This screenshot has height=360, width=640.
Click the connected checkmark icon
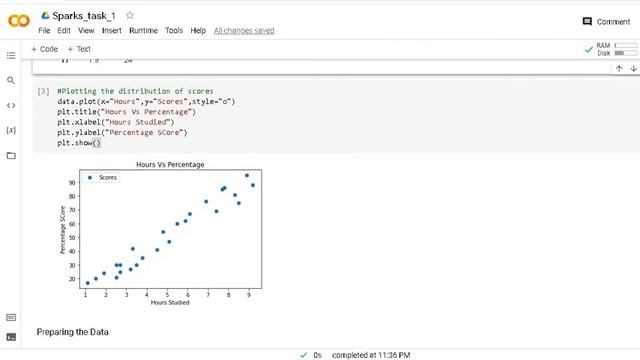589,50
